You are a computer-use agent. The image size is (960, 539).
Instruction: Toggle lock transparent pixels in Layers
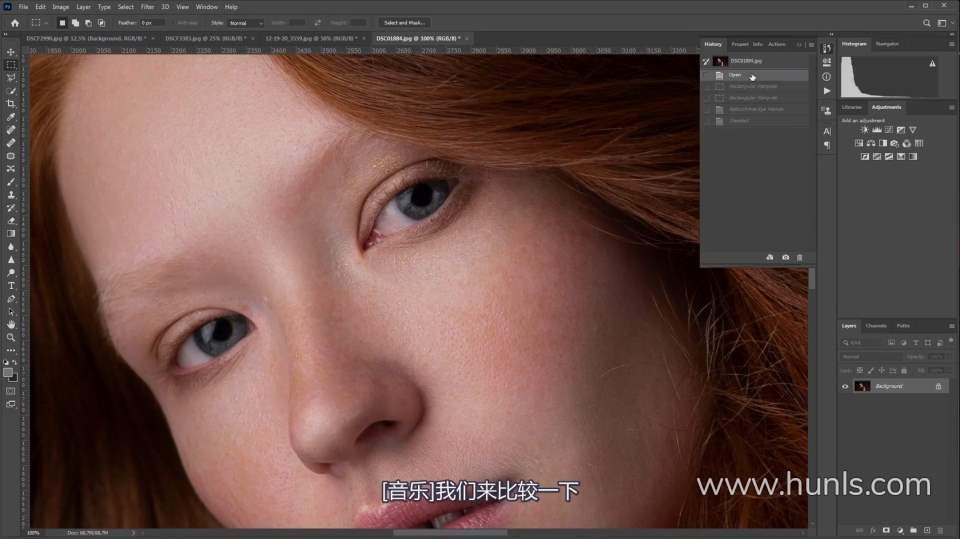tap(860, 371)
